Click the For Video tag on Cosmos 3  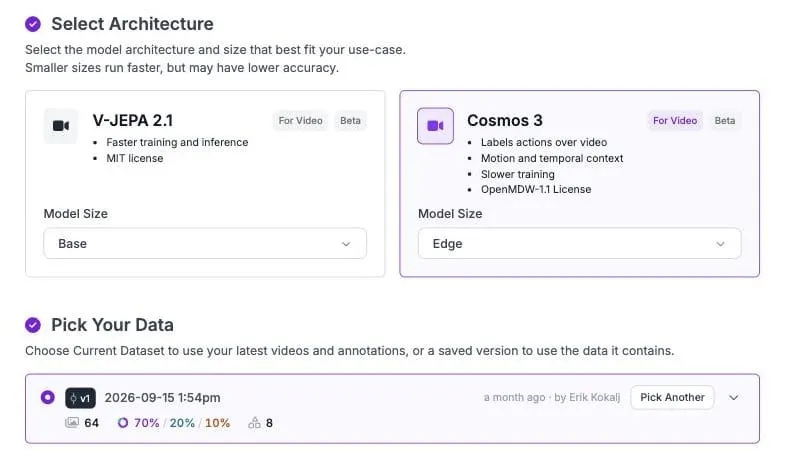point(675,121)
